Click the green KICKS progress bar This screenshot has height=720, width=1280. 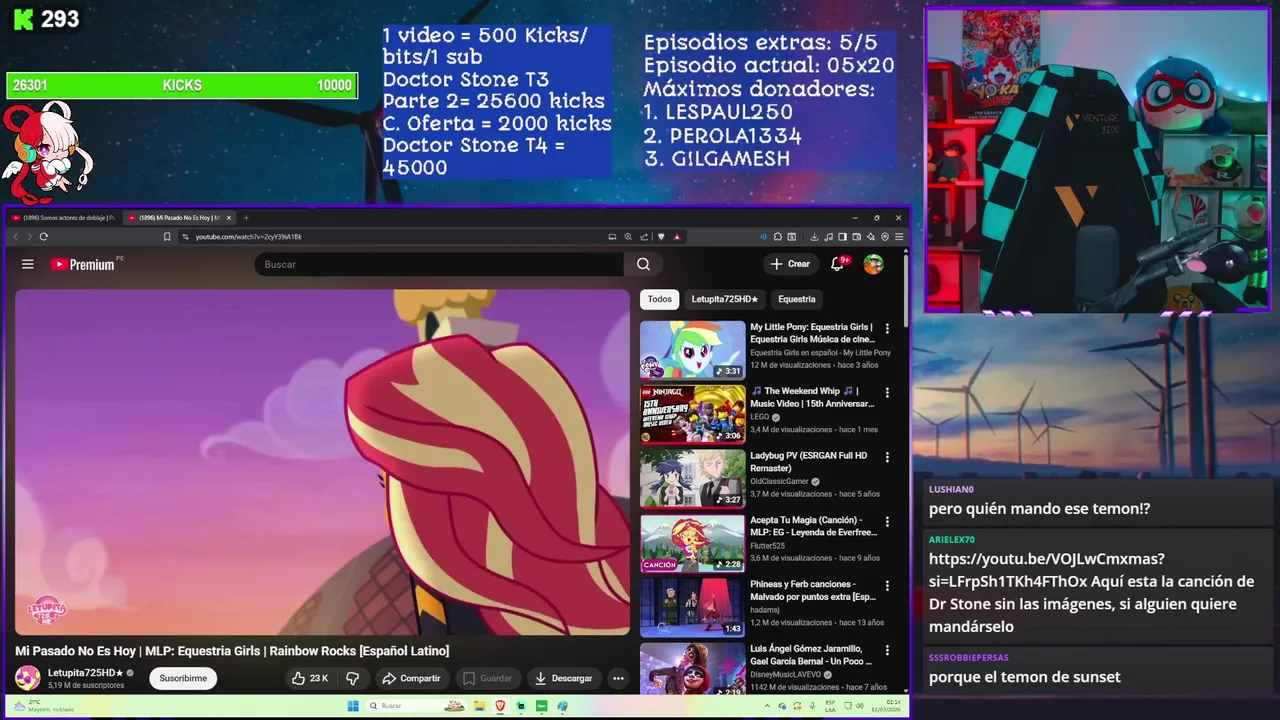(x=182, y=86)
